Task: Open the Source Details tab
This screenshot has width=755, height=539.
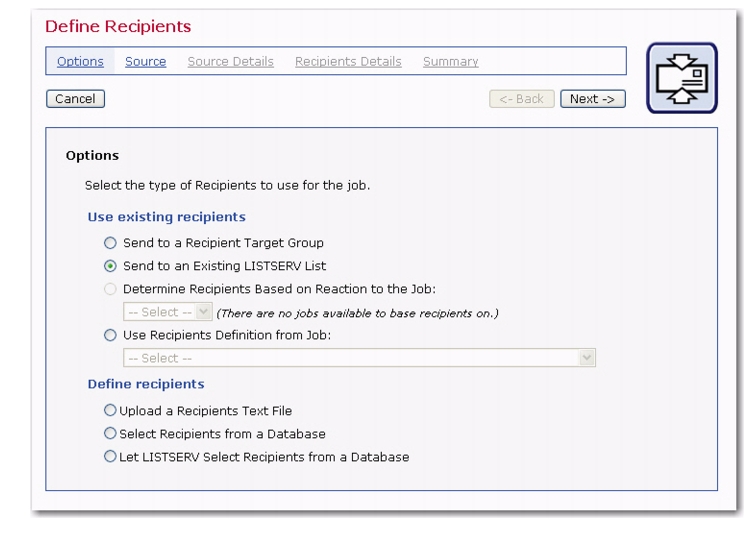Action: (x=231, y=62)
